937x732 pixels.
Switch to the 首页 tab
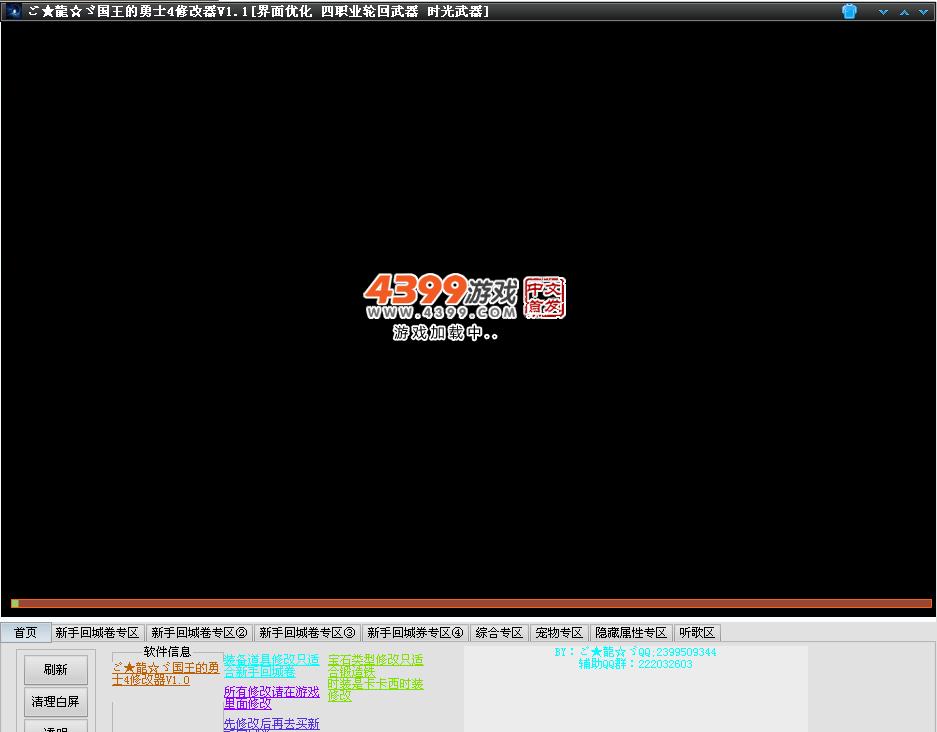pos(26,632)
